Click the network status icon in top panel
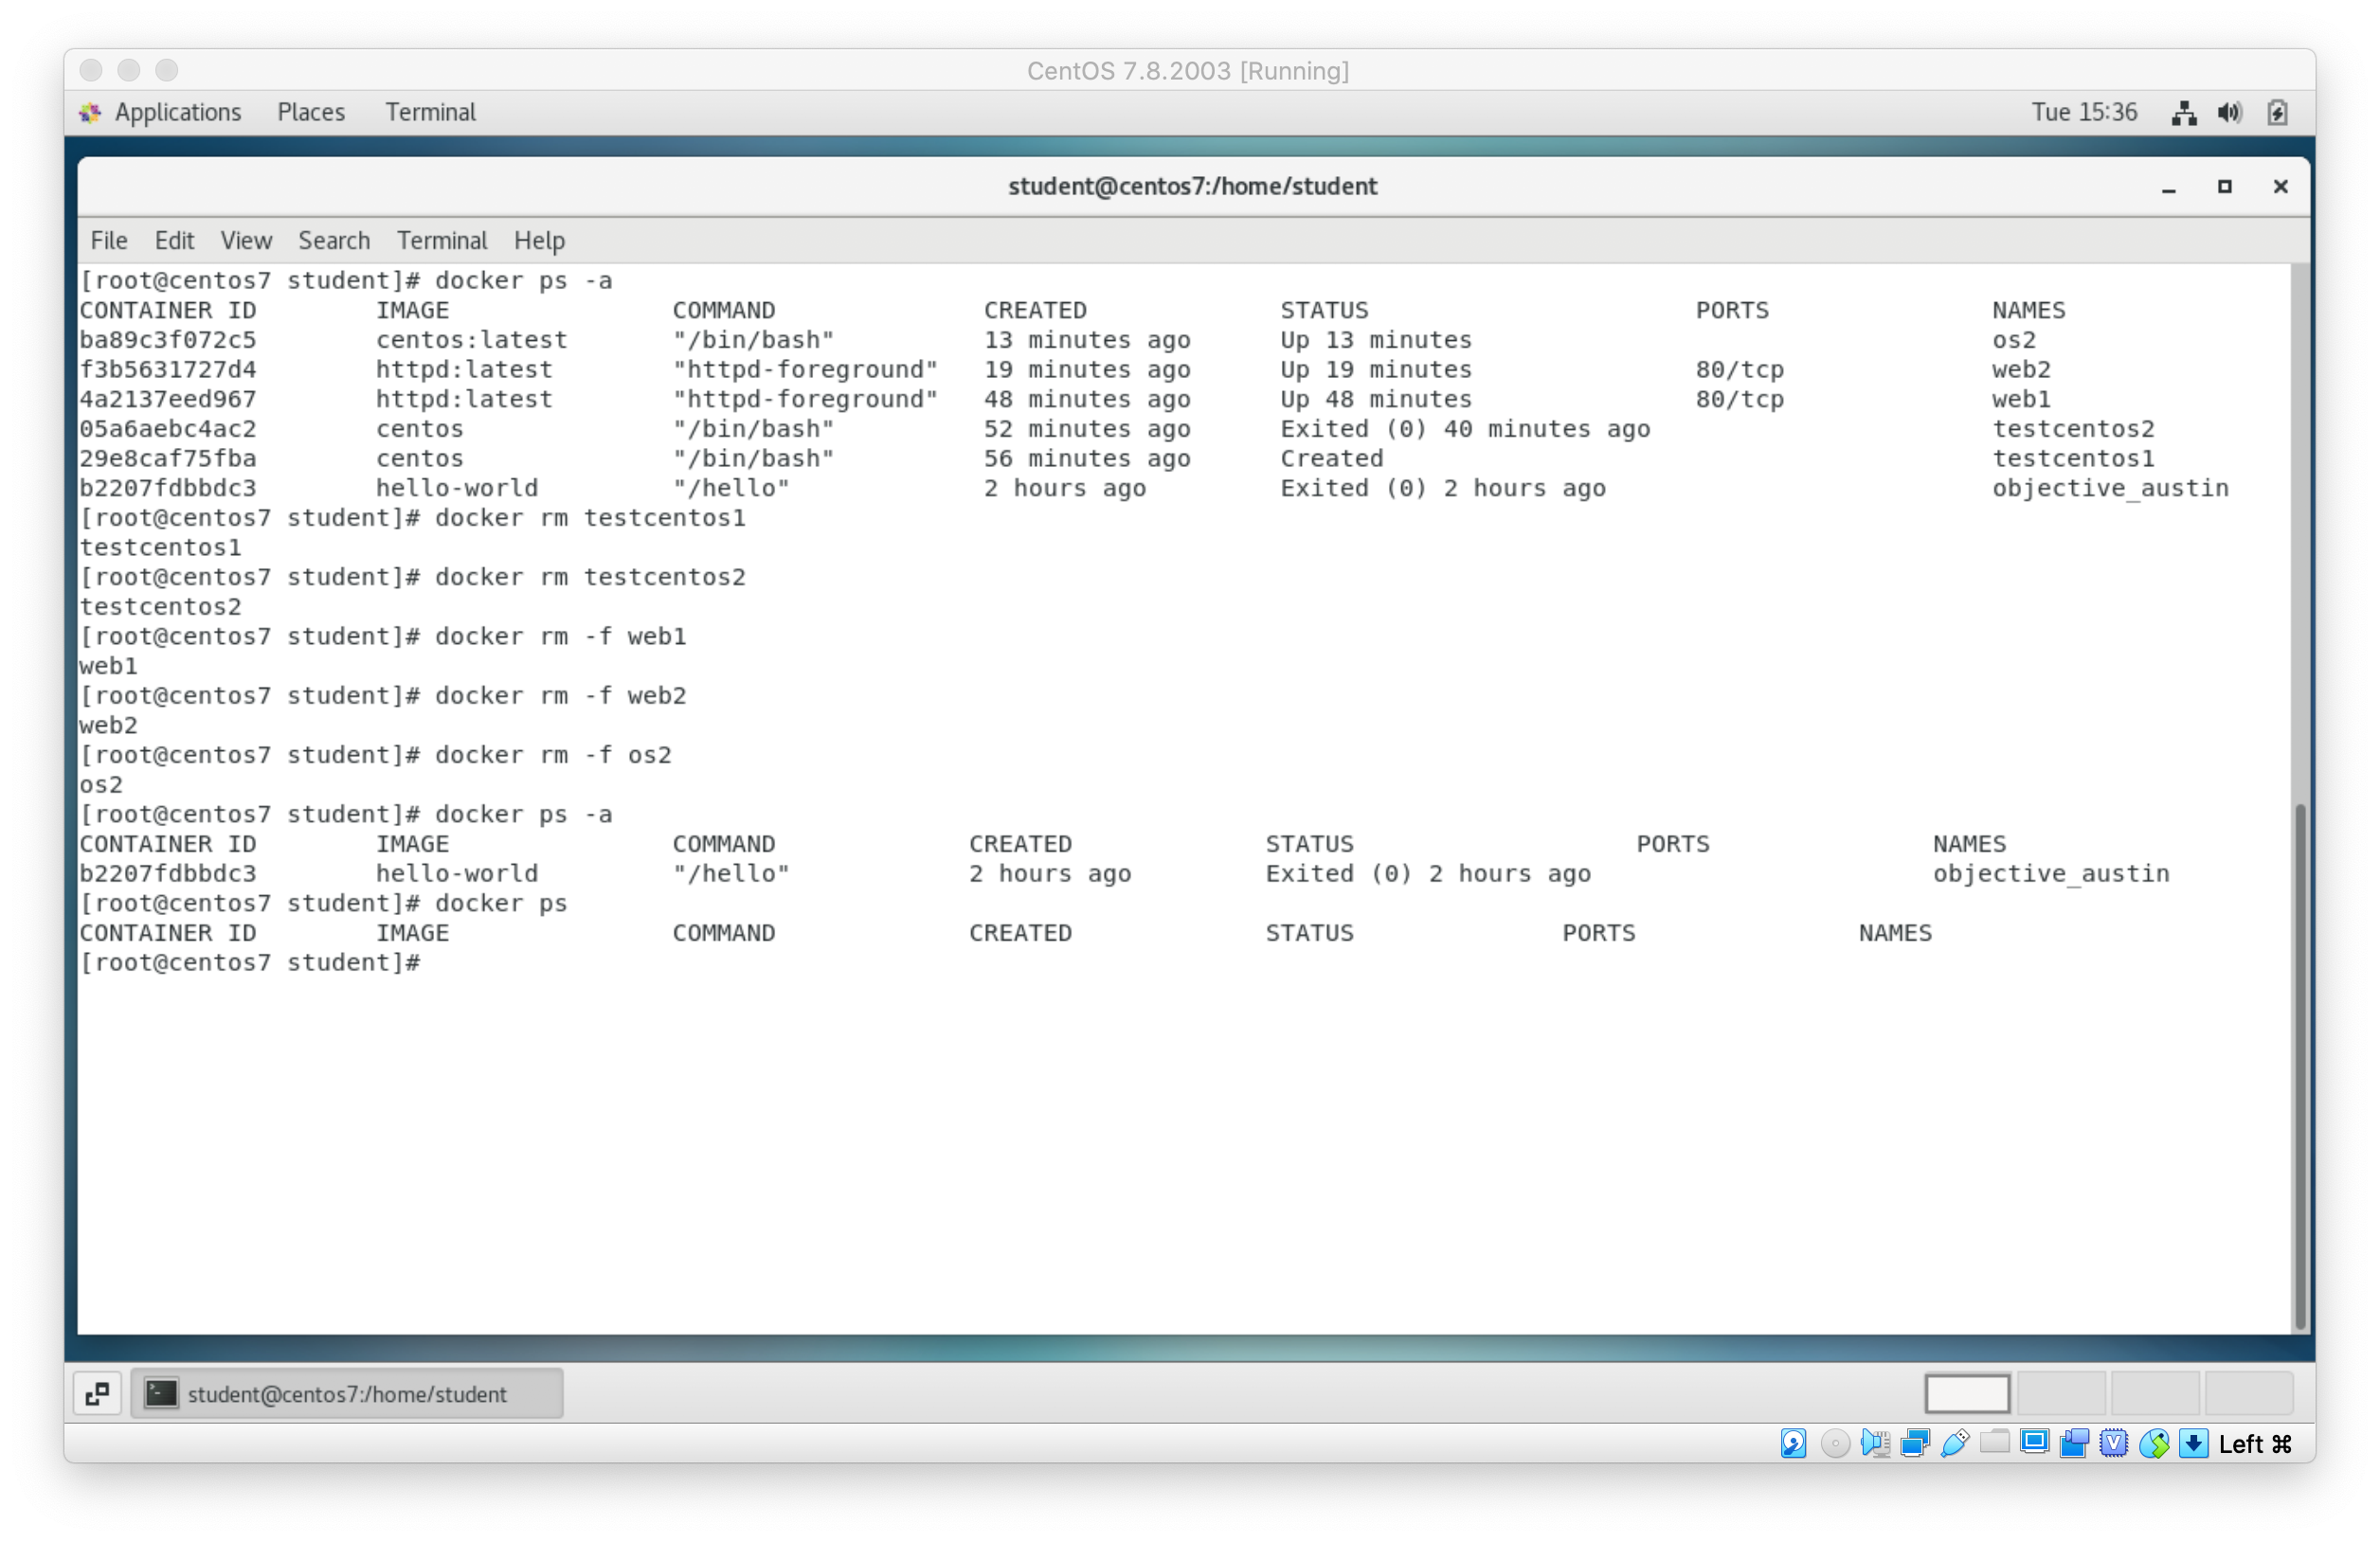Image resolution: width=2380 pixels, height=1542 pixels. [x=2184, y=113]
